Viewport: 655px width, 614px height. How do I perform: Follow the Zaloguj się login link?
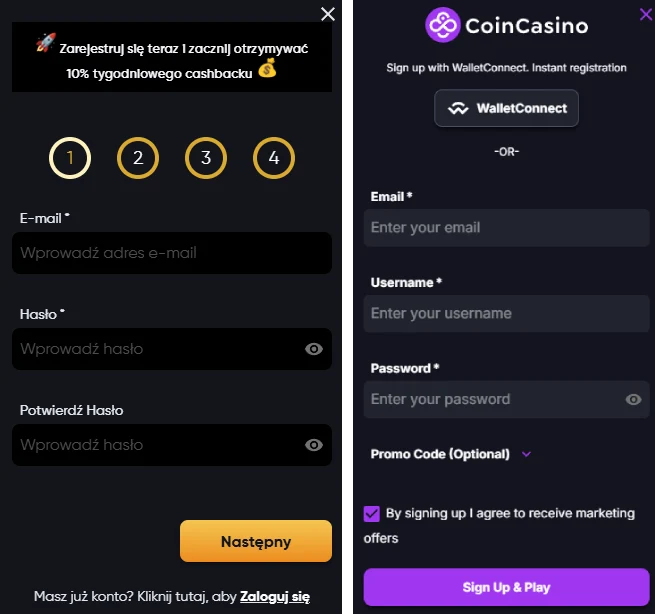coord(275,596)
